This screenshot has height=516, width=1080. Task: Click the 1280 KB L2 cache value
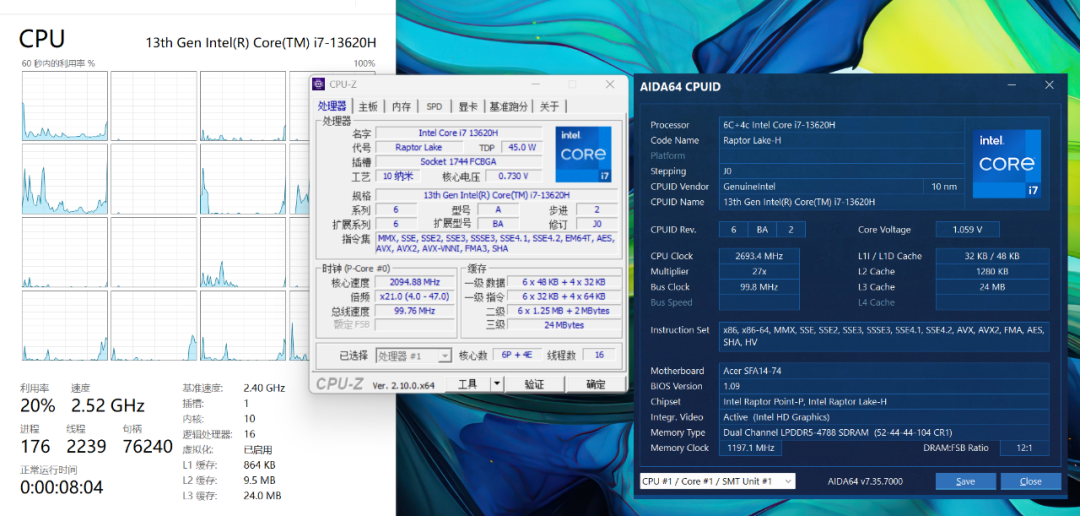click(992, 271)
